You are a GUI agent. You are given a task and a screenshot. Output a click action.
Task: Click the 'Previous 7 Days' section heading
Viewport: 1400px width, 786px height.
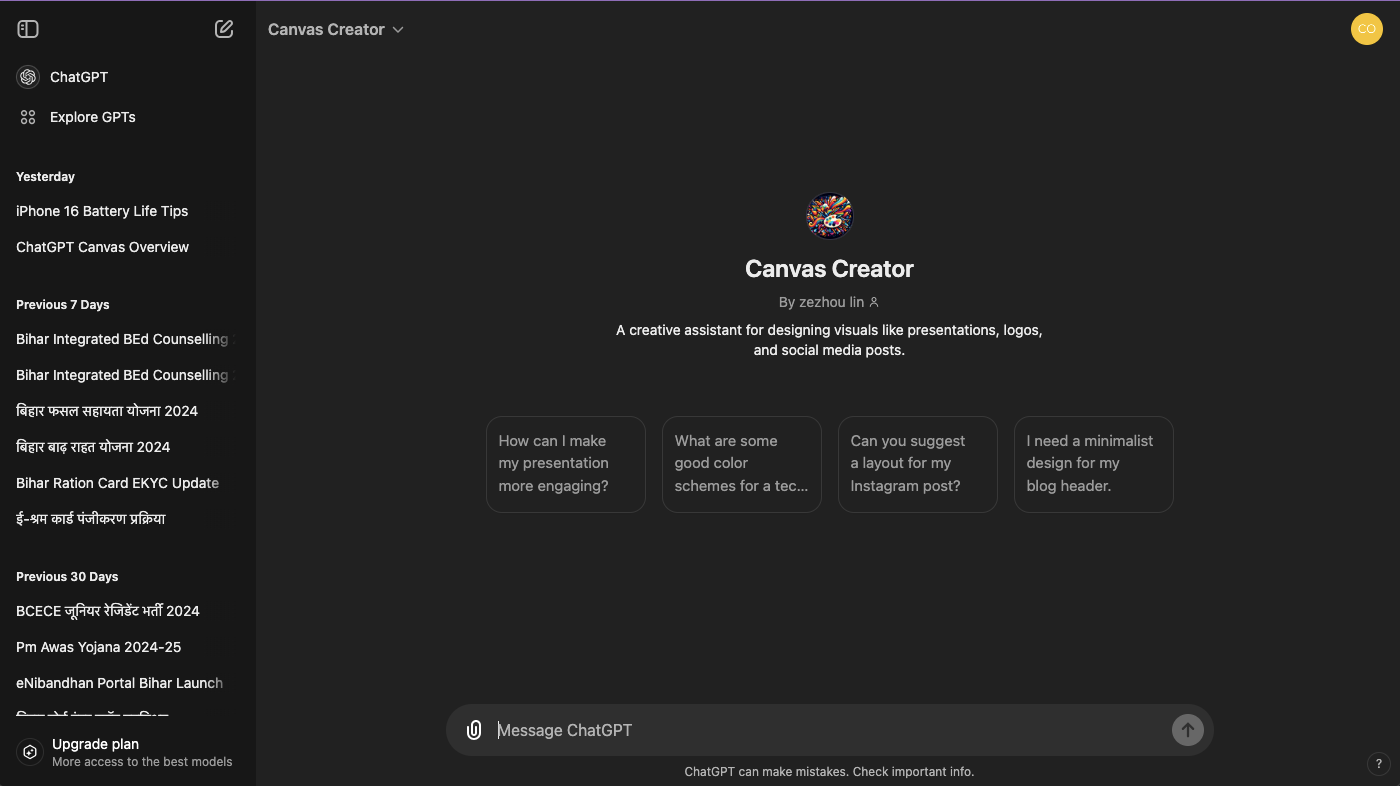(63, 305)
